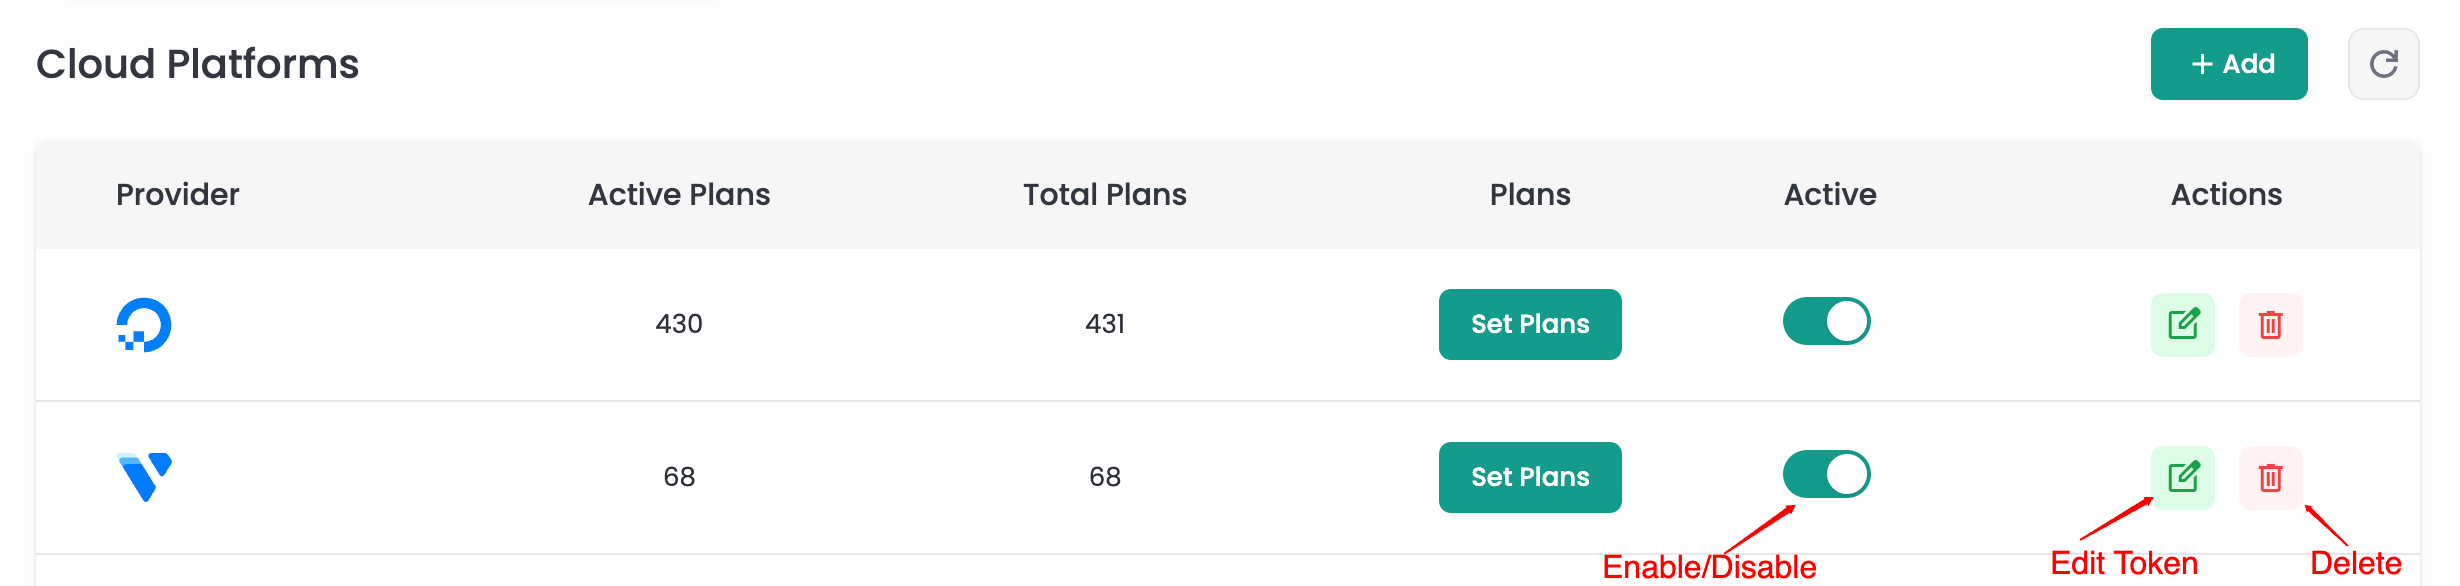This screenshot has width=2460, height=586.
Task: Click the Total Plans column header
Action: click(1104, 194)
